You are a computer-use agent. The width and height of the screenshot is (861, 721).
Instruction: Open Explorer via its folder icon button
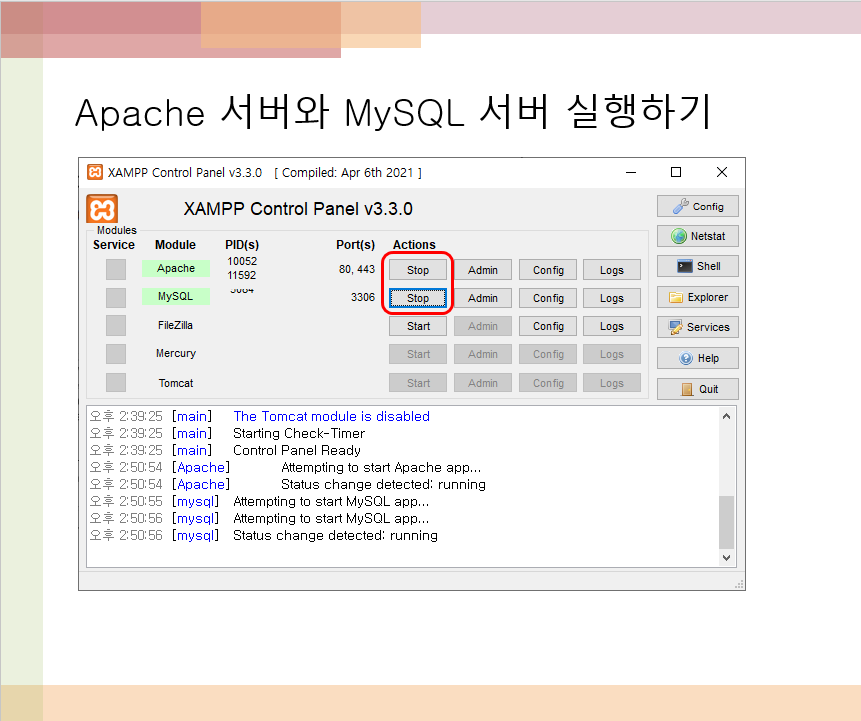(697, 297)
